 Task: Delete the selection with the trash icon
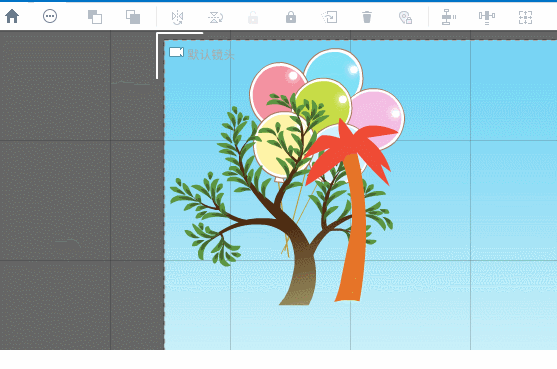(x=367, y=17)
